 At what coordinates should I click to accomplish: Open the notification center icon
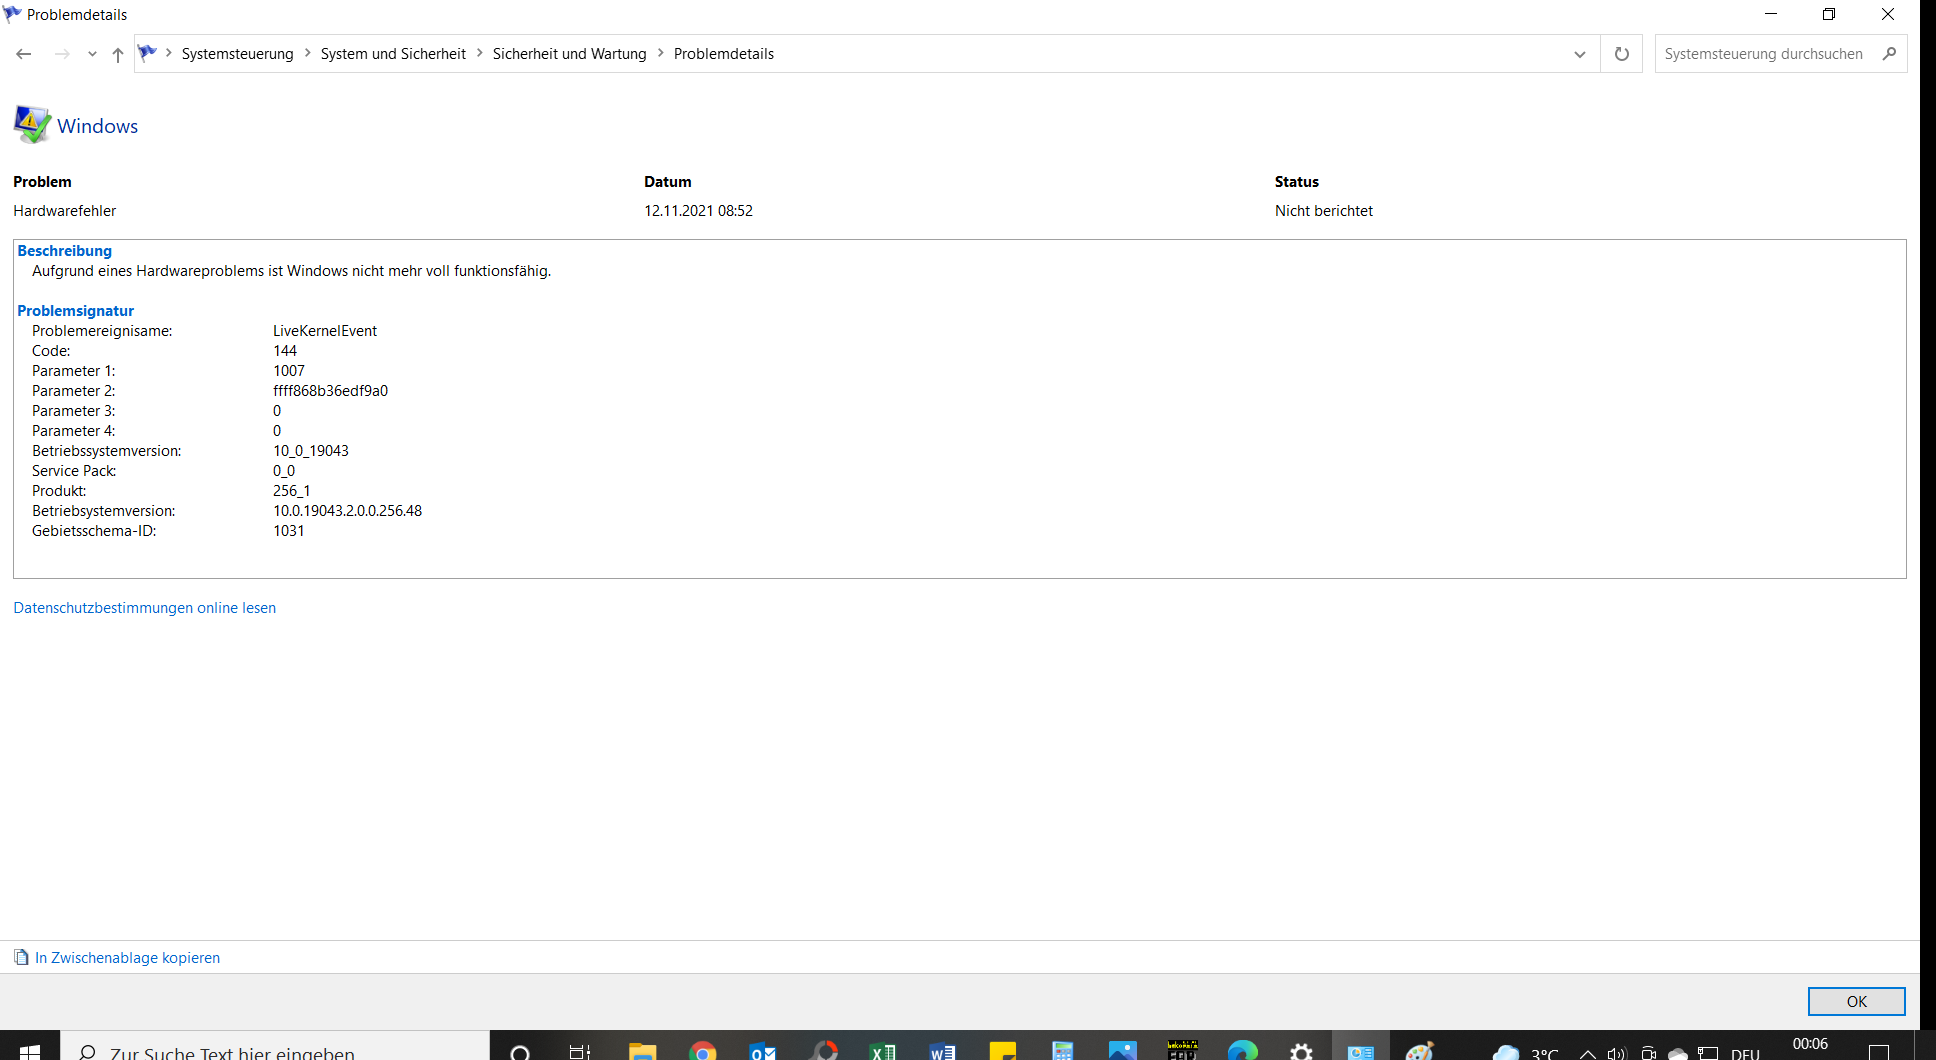click(x=1879, y=1052)
